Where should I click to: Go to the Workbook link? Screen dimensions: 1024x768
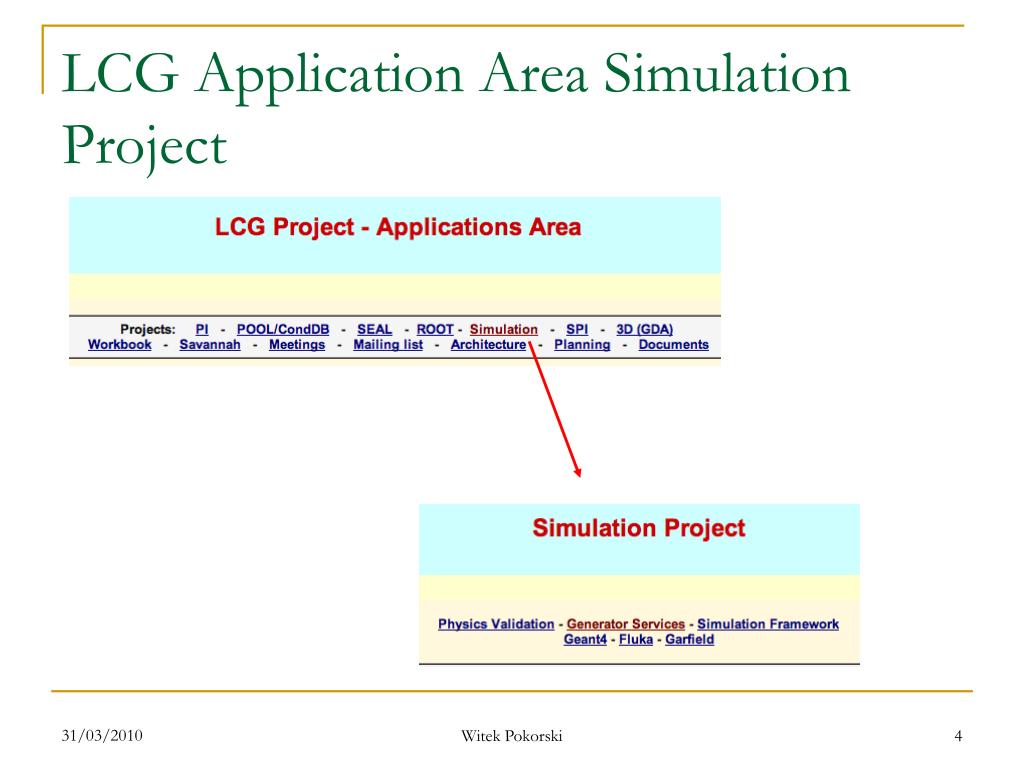click(x=120, y=345)
